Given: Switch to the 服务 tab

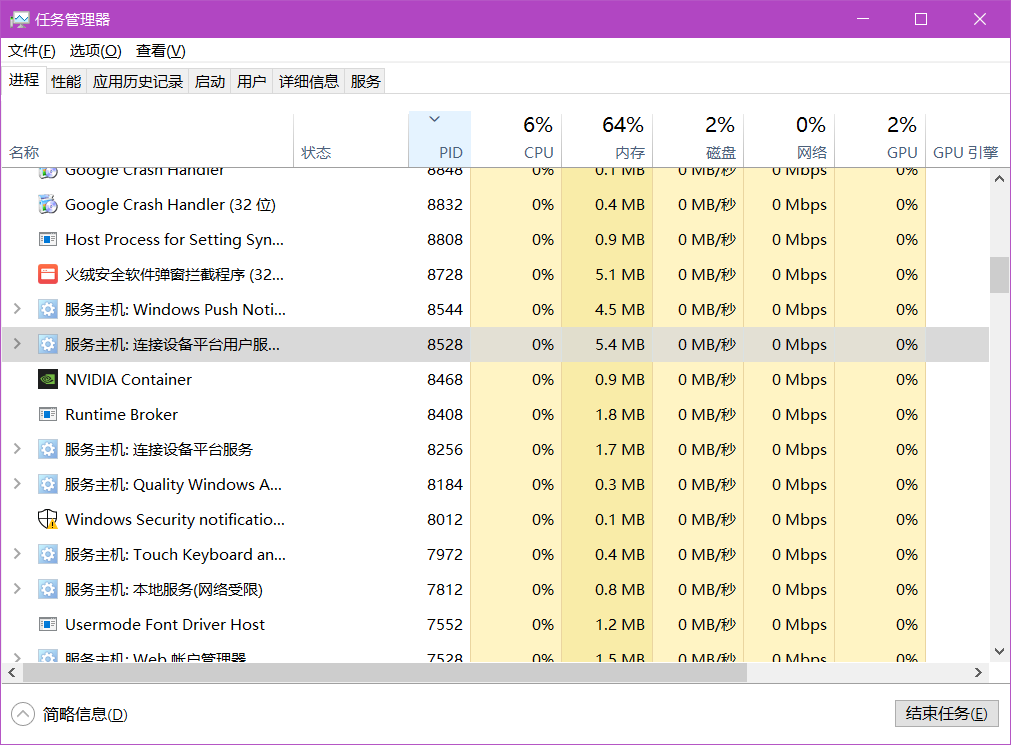Looking at the screenshot, I should coord(365,81).
